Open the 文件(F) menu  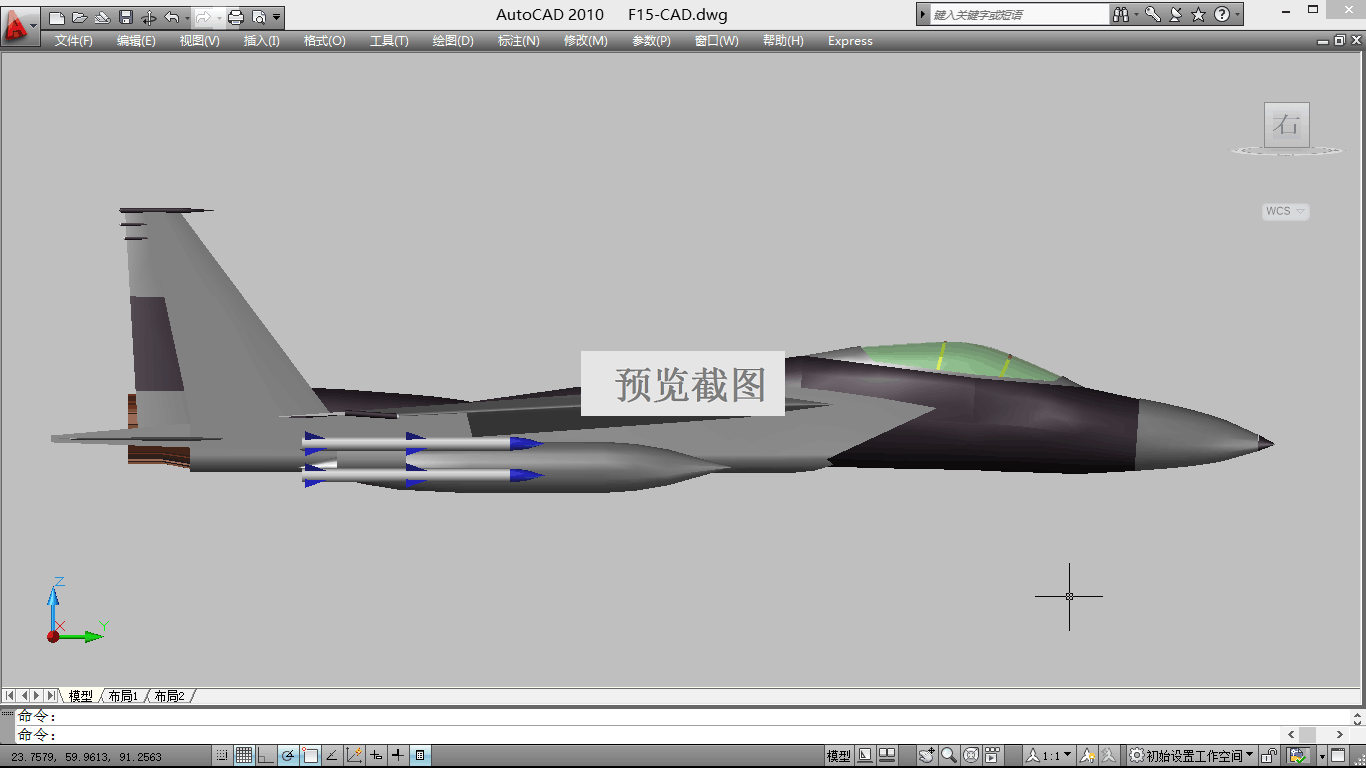(73, 41)
